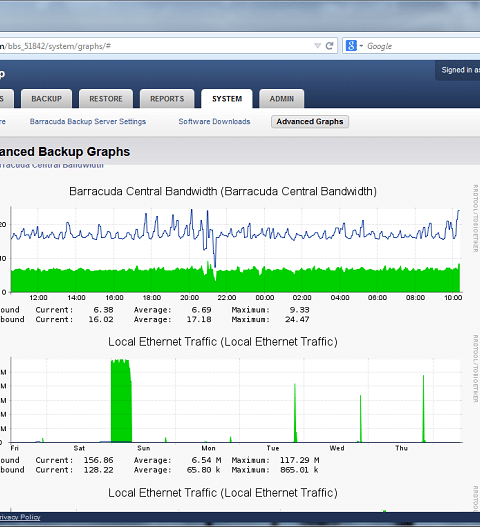Click the Advanced Backup Graphs heading
Image resolution: width=480 pixels, height=527 pixels.
click(x=65, y=152)
